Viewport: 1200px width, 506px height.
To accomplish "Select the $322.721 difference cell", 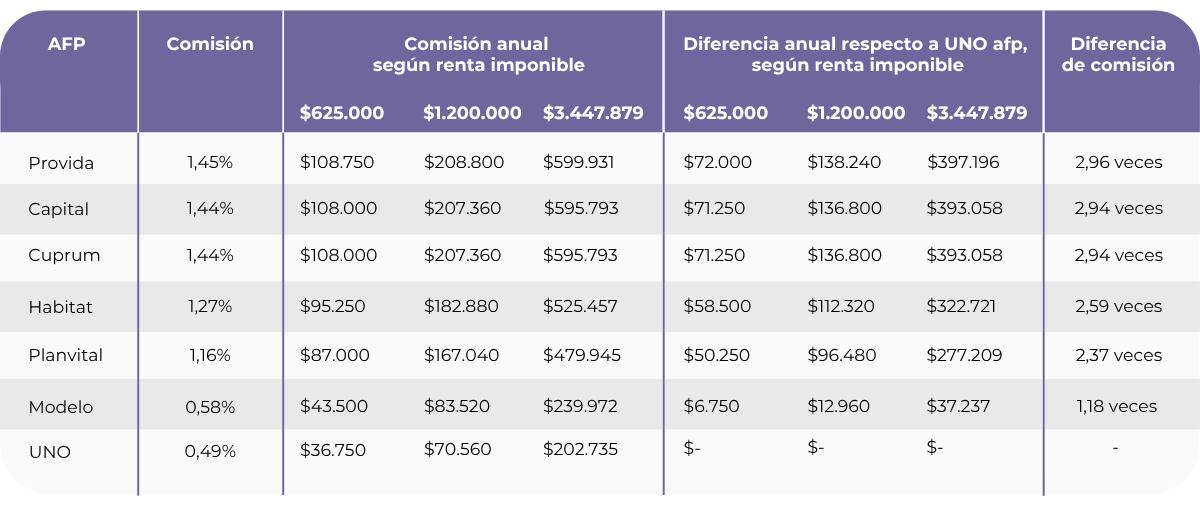I will click(961, 306).
